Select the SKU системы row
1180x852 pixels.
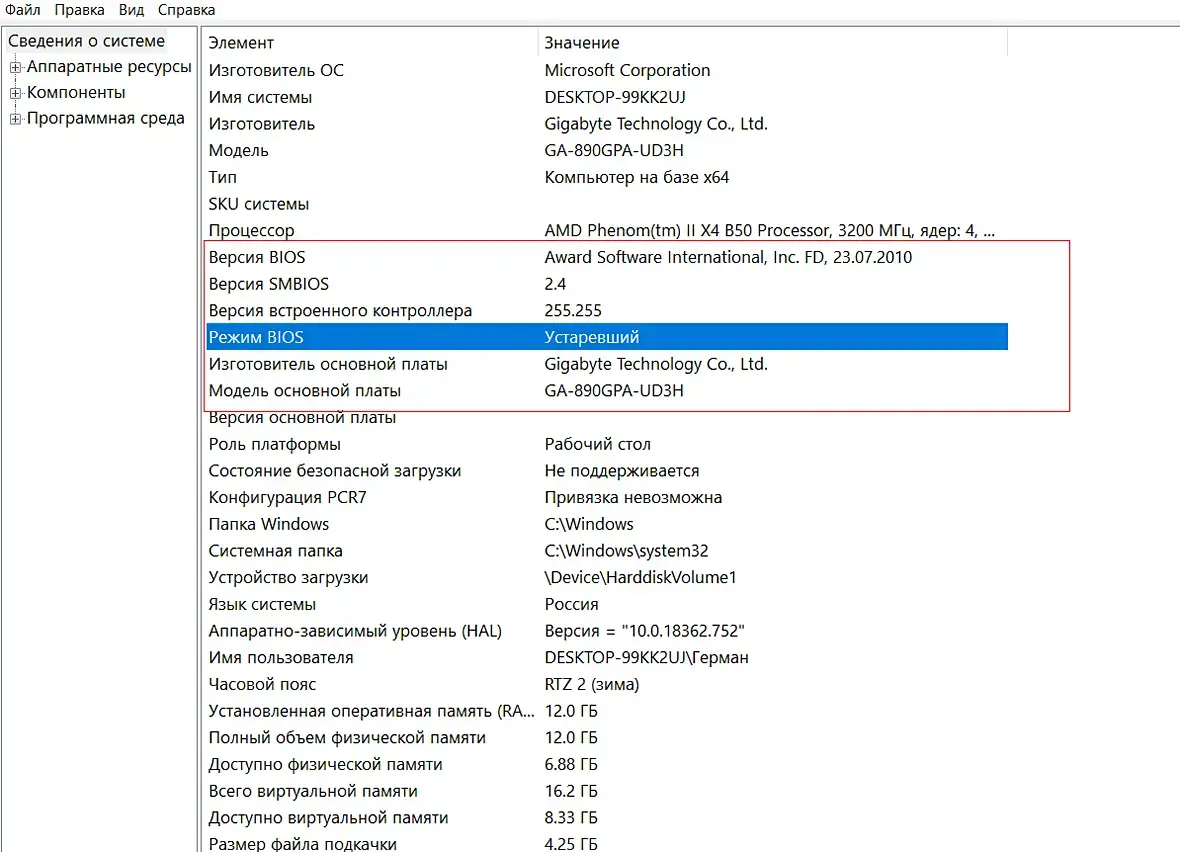point(607,204)
